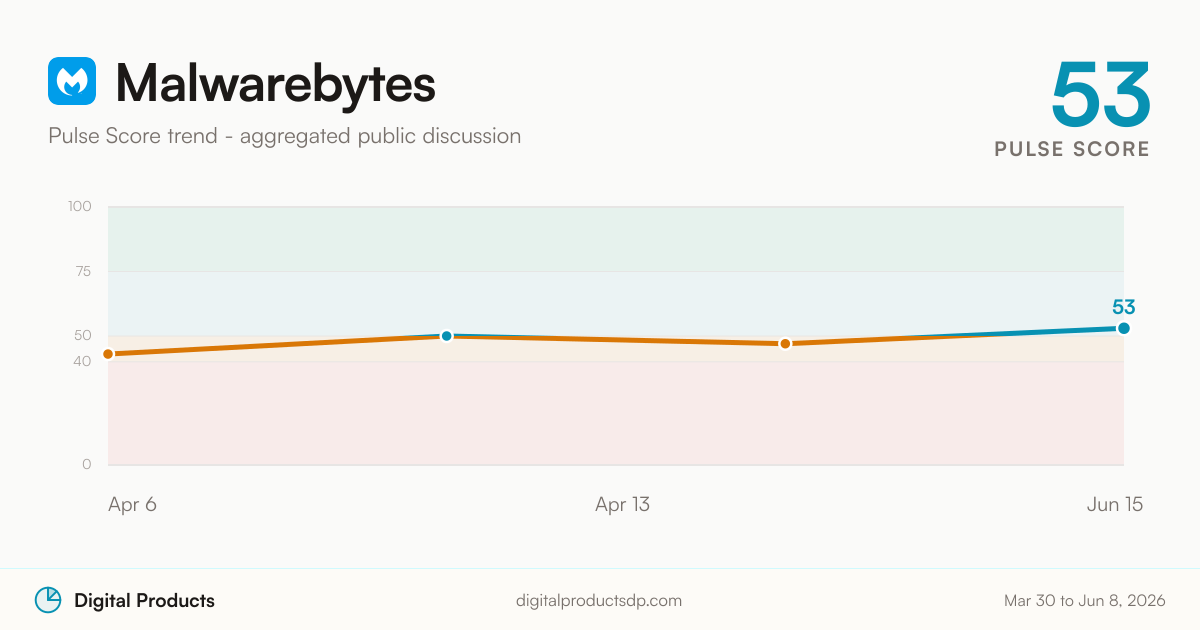Click the 100 y-axis label
The image size is (1200, 630).
(x=80, y=207)
